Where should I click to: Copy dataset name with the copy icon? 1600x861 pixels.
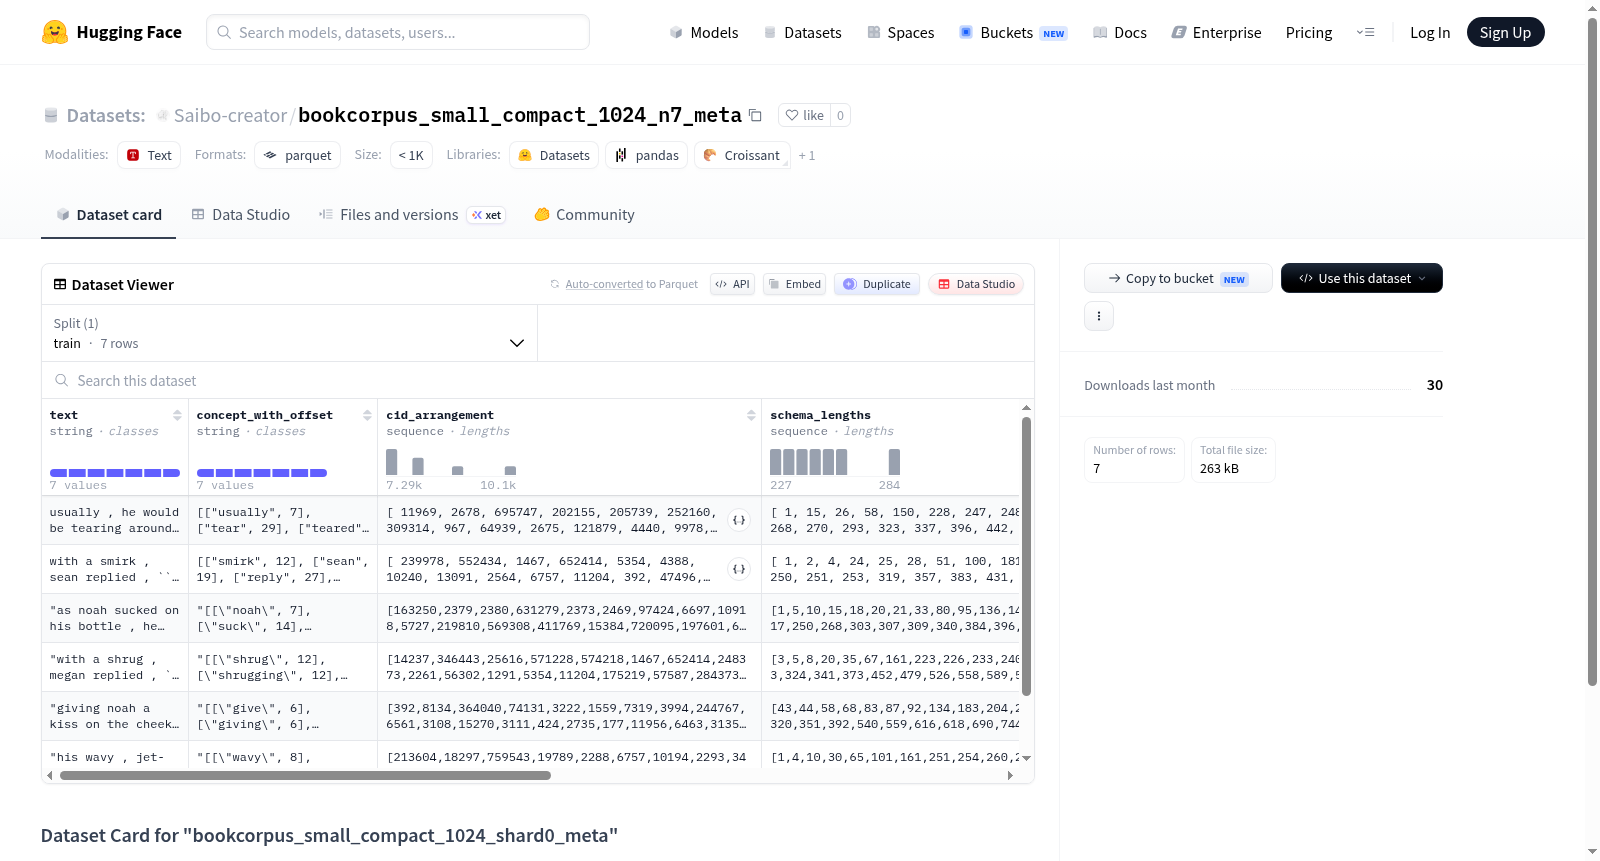(x=756, y=115)
